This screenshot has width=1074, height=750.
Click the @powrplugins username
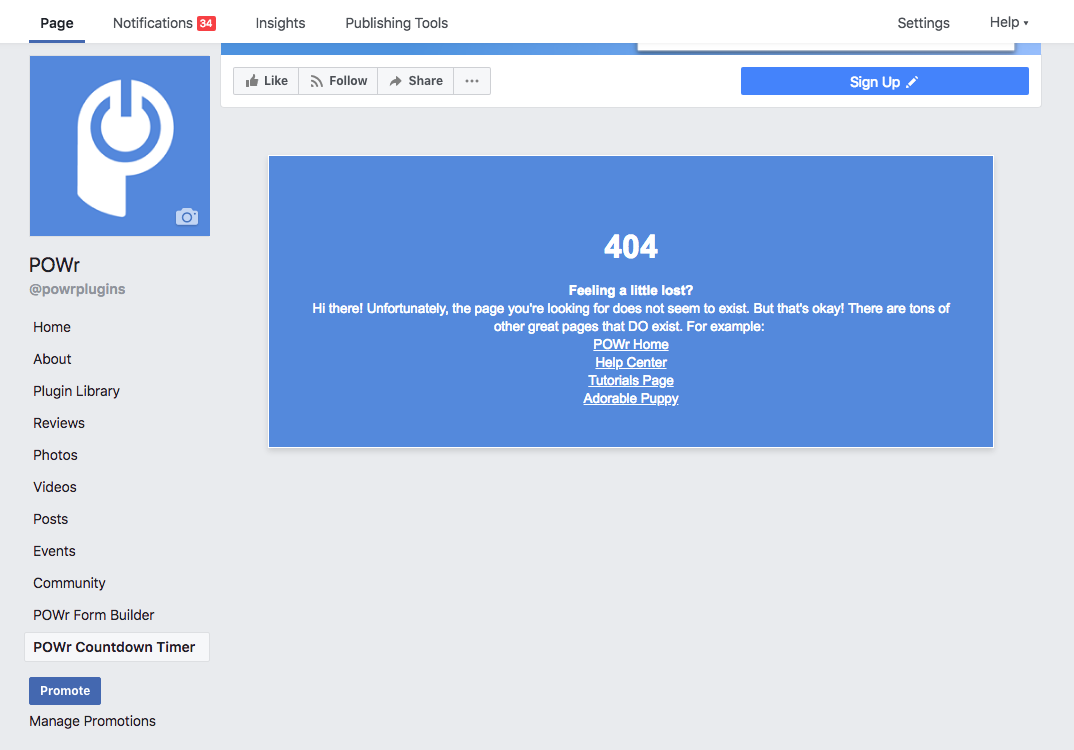tap(77, 289)
